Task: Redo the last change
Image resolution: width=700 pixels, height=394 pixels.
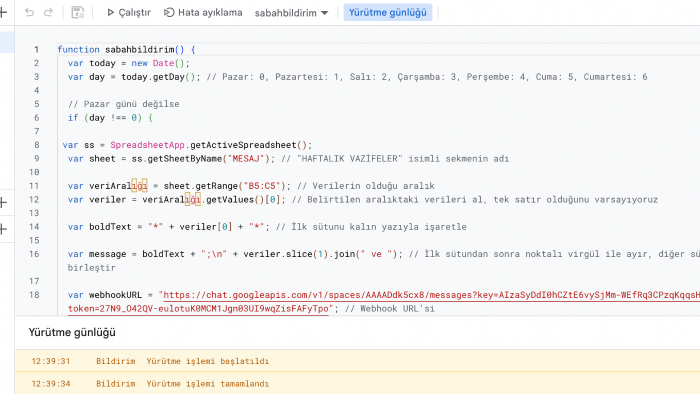Action: (48, 12)
